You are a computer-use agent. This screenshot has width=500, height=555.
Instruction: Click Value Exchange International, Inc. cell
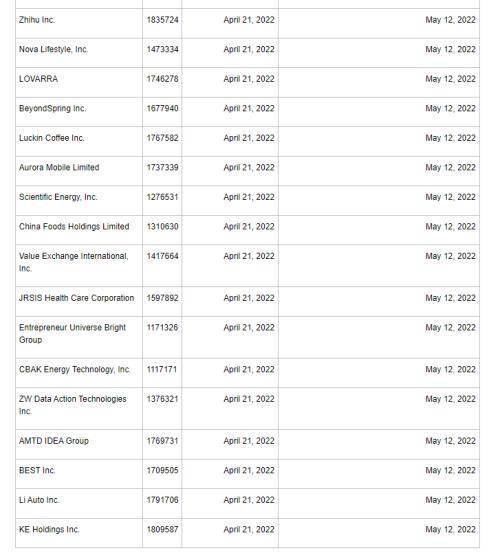tap(74, 262)
